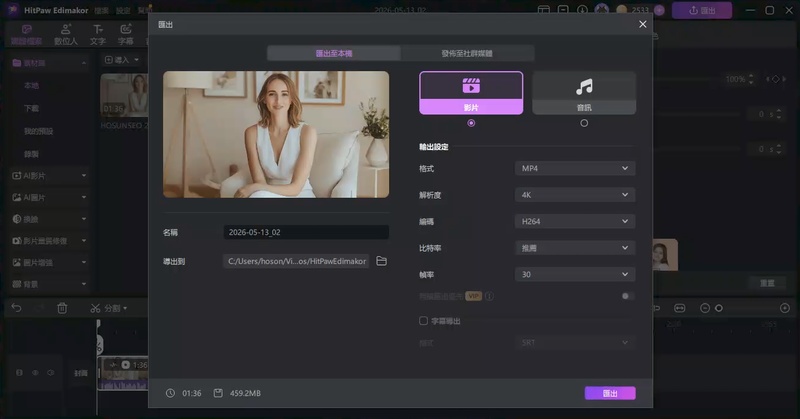Open the SRT subtitle format dropdown

(x=575, y=342)
